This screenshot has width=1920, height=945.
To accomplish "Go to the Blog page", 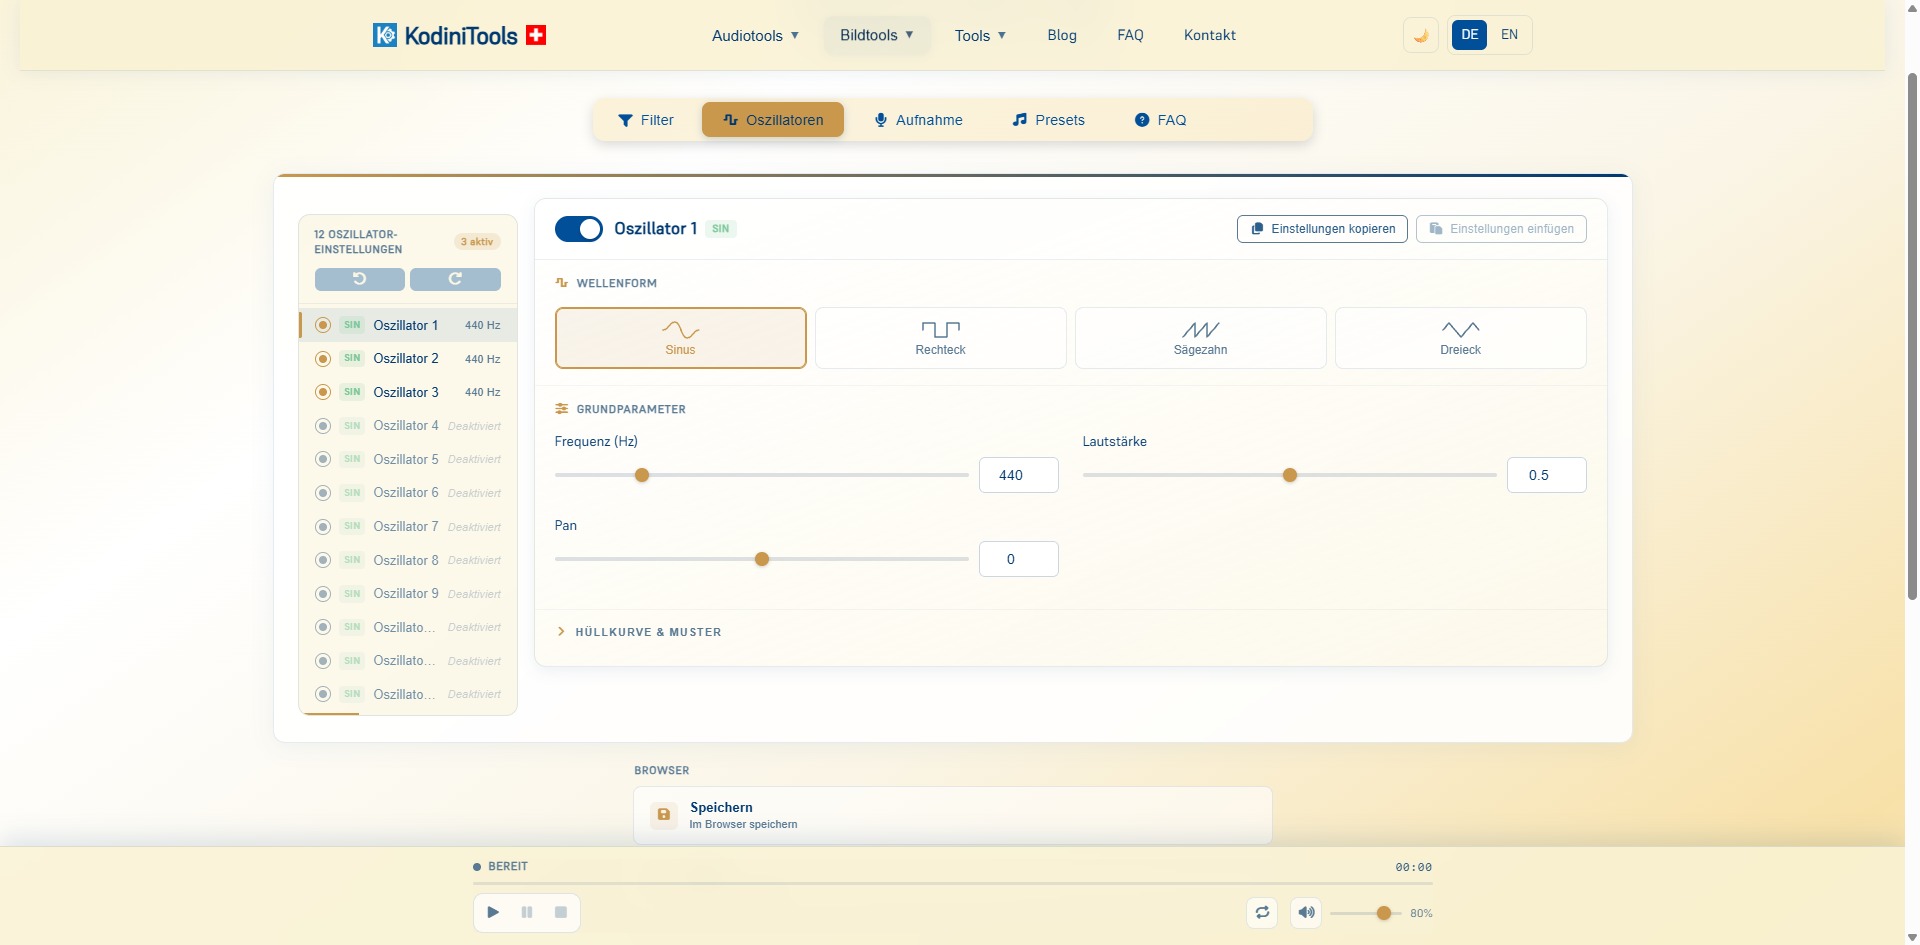I will (x=1062, y=35).
